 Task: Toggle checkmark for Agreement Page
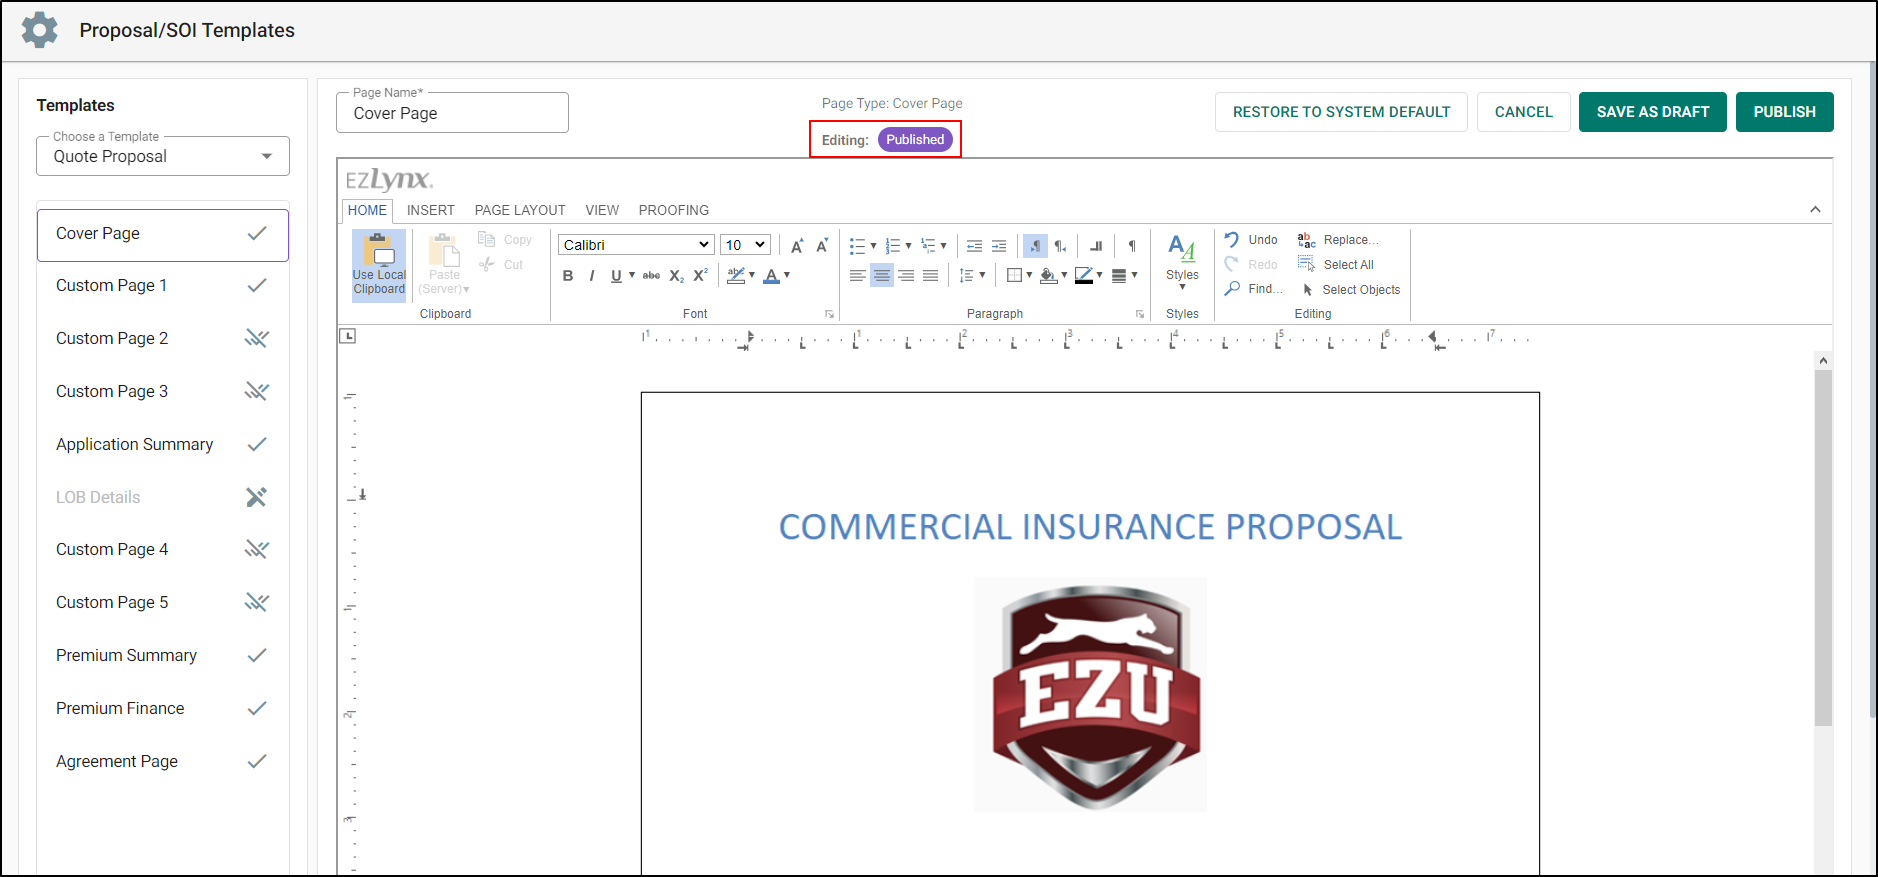[x=257, y=761]
